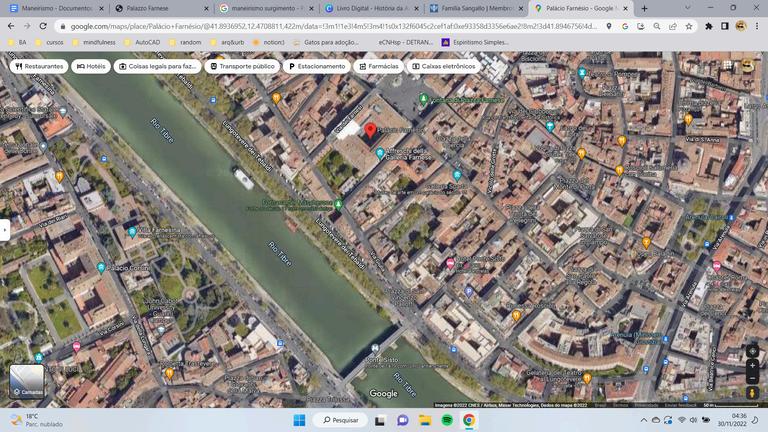The image size is (768, 432).
Task: Click the Coisas legais para fazer chip
Action: (157, 66)
